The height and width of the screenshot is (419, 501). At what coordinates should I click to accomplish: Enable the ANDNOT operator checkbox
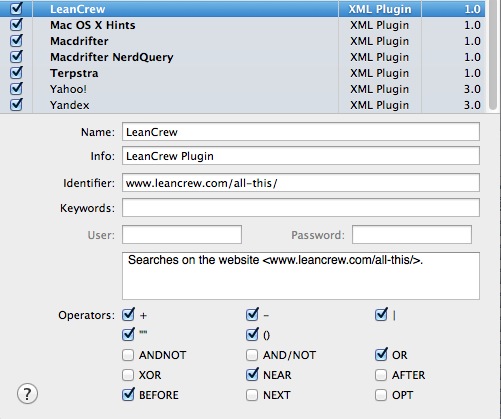click(x=128, y=355)
